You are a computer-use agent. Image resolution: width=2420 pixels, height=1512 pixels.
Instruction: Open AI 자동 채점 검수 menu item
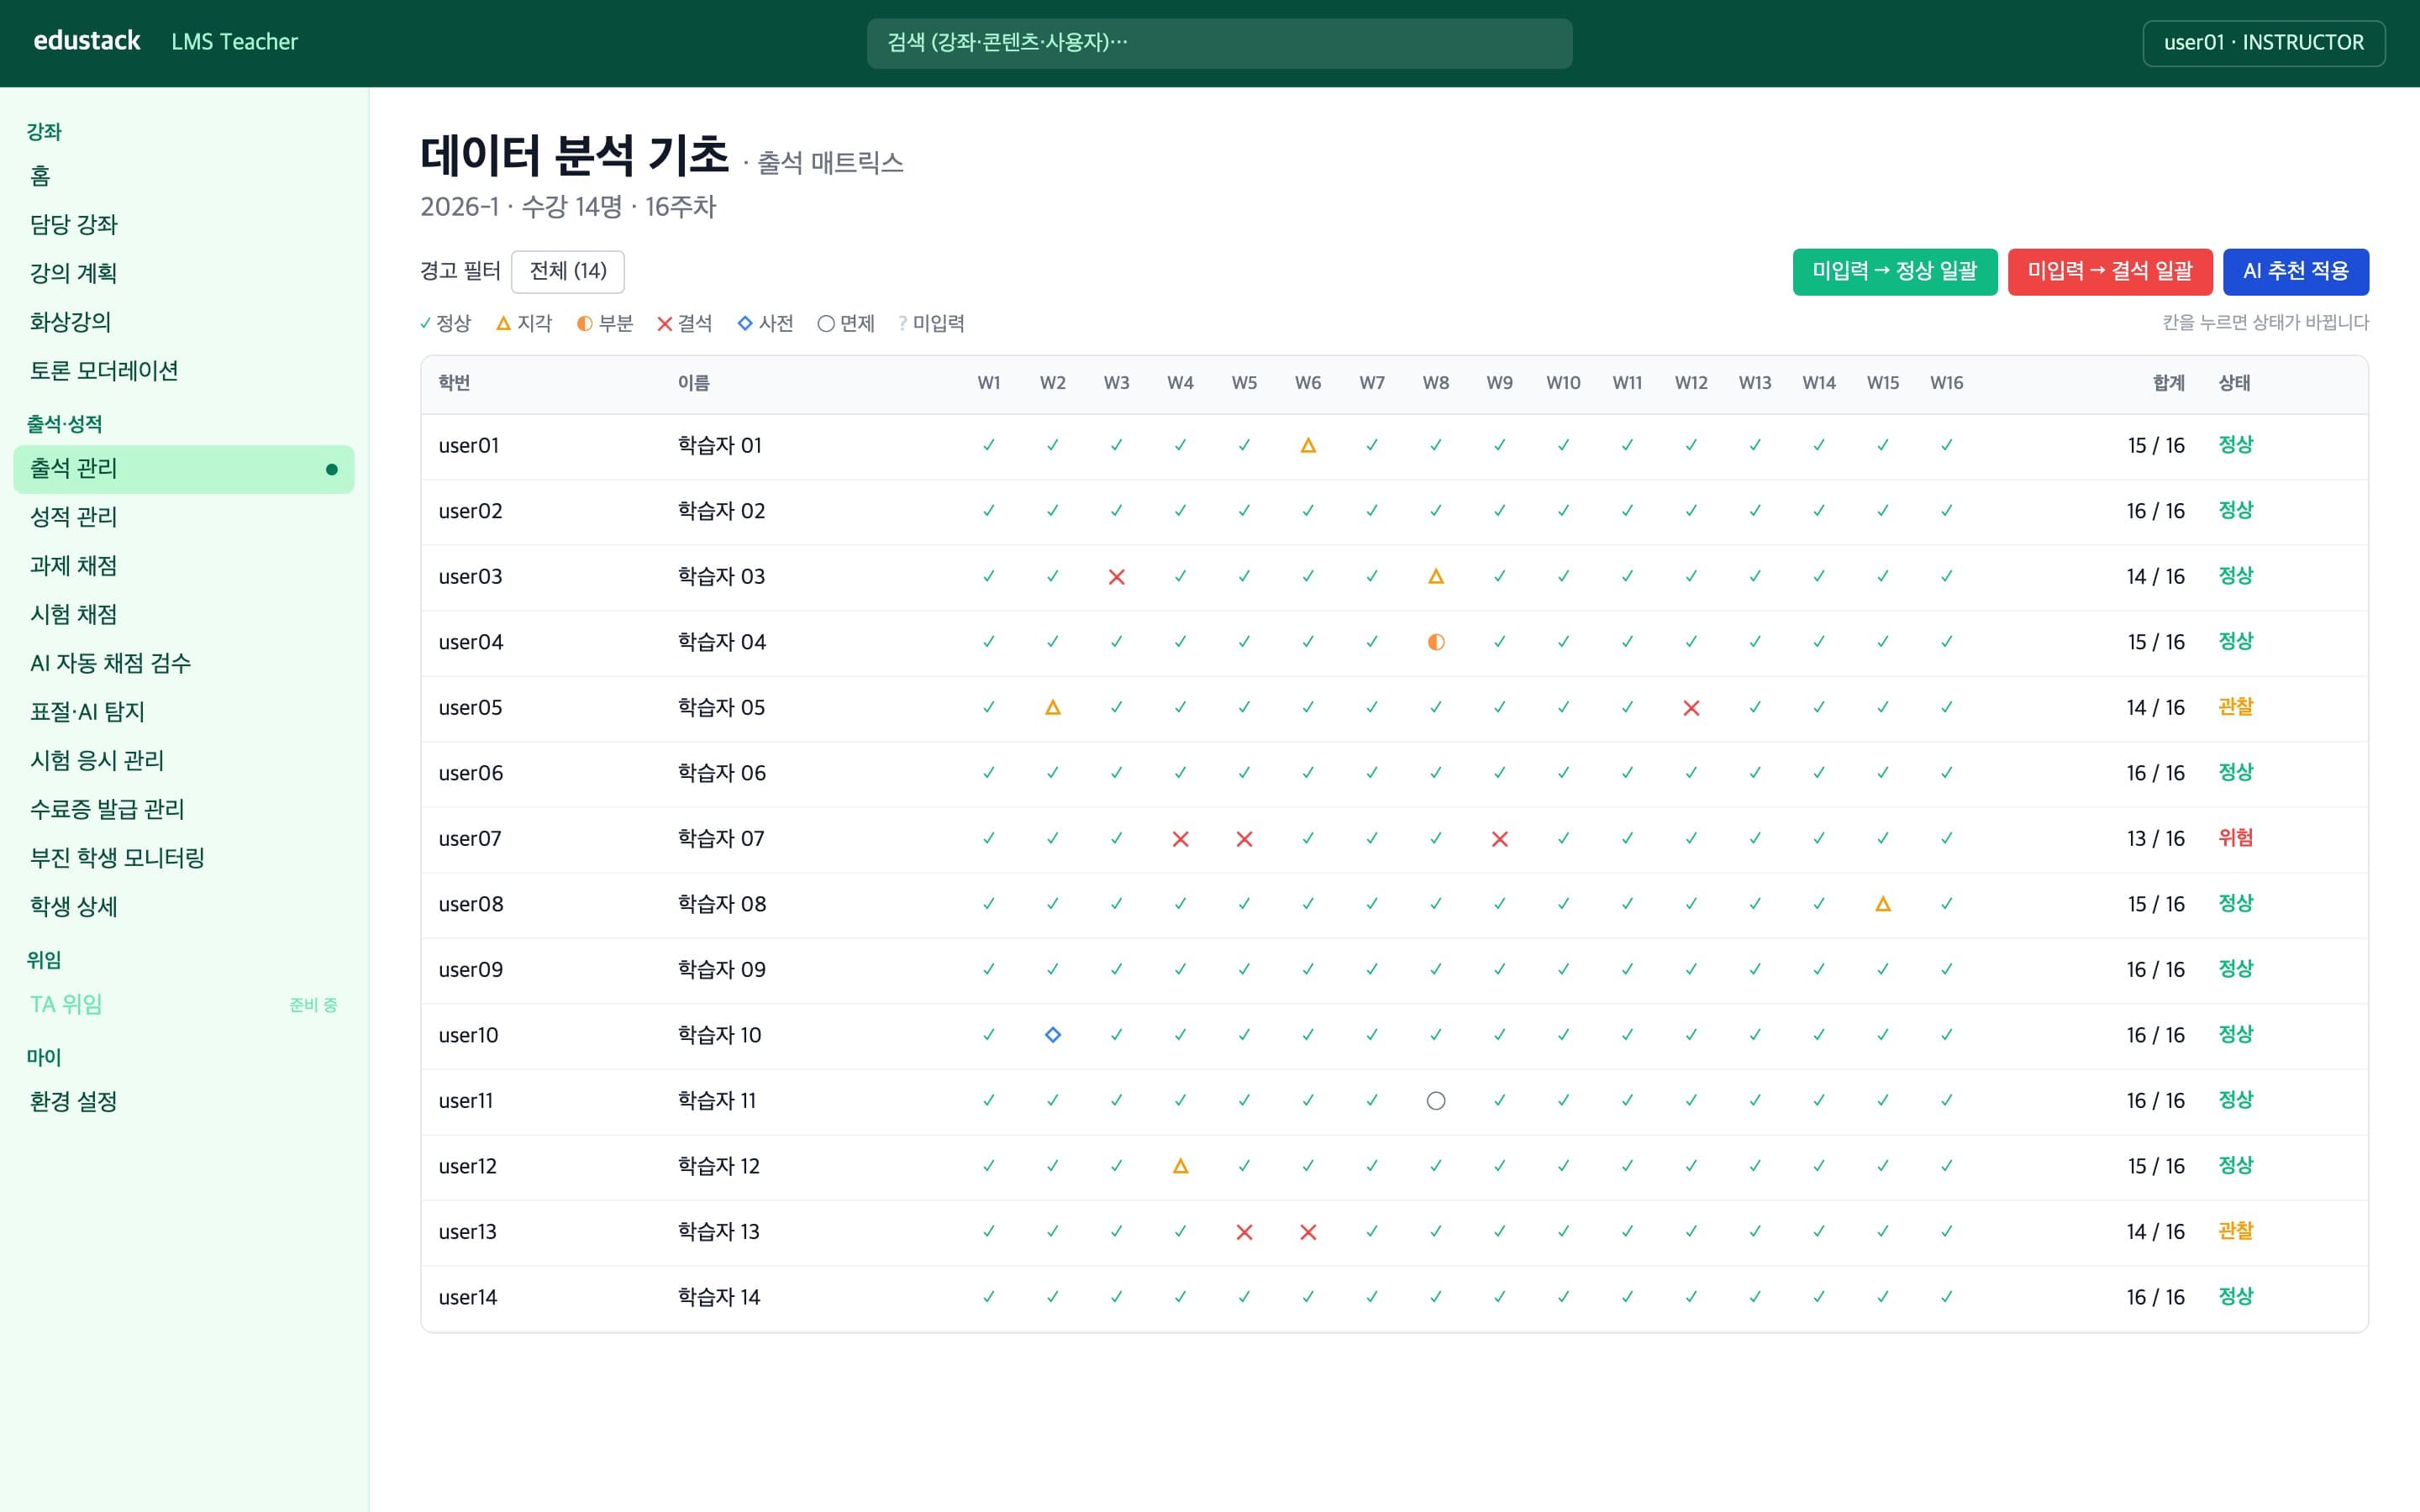(184, 663)
